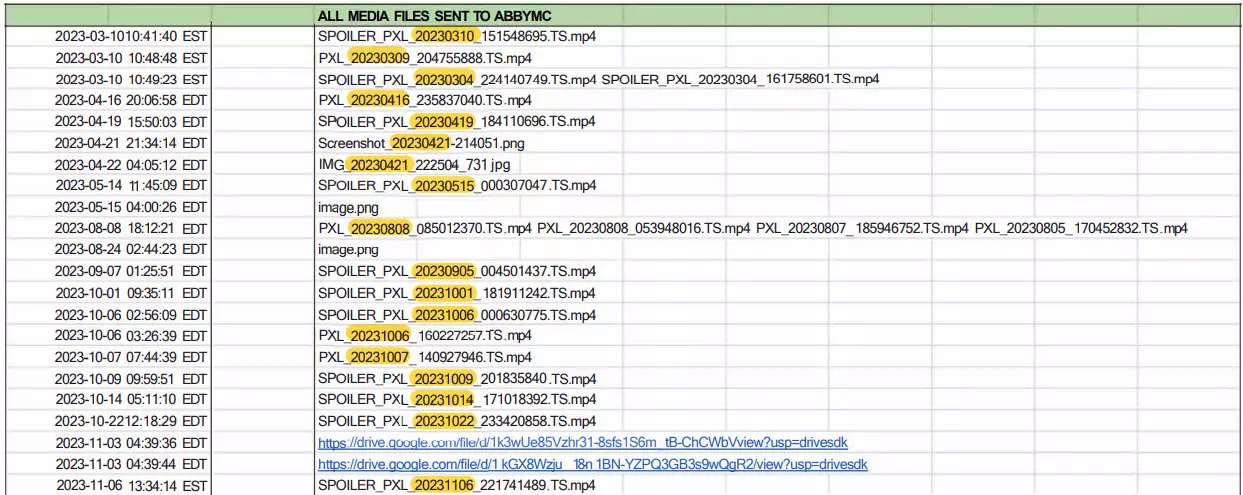The width and height of the screenshot is (1243, 495).
Task: Select timestamp 2023-03-10 10:49:23 EST
Action: pos(131,79)
